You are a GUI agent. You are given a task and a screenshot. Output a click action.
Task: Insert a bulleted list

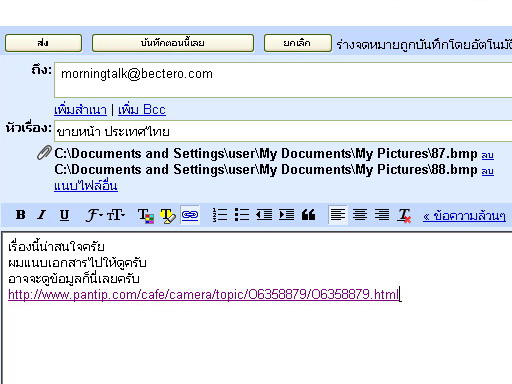242,215
